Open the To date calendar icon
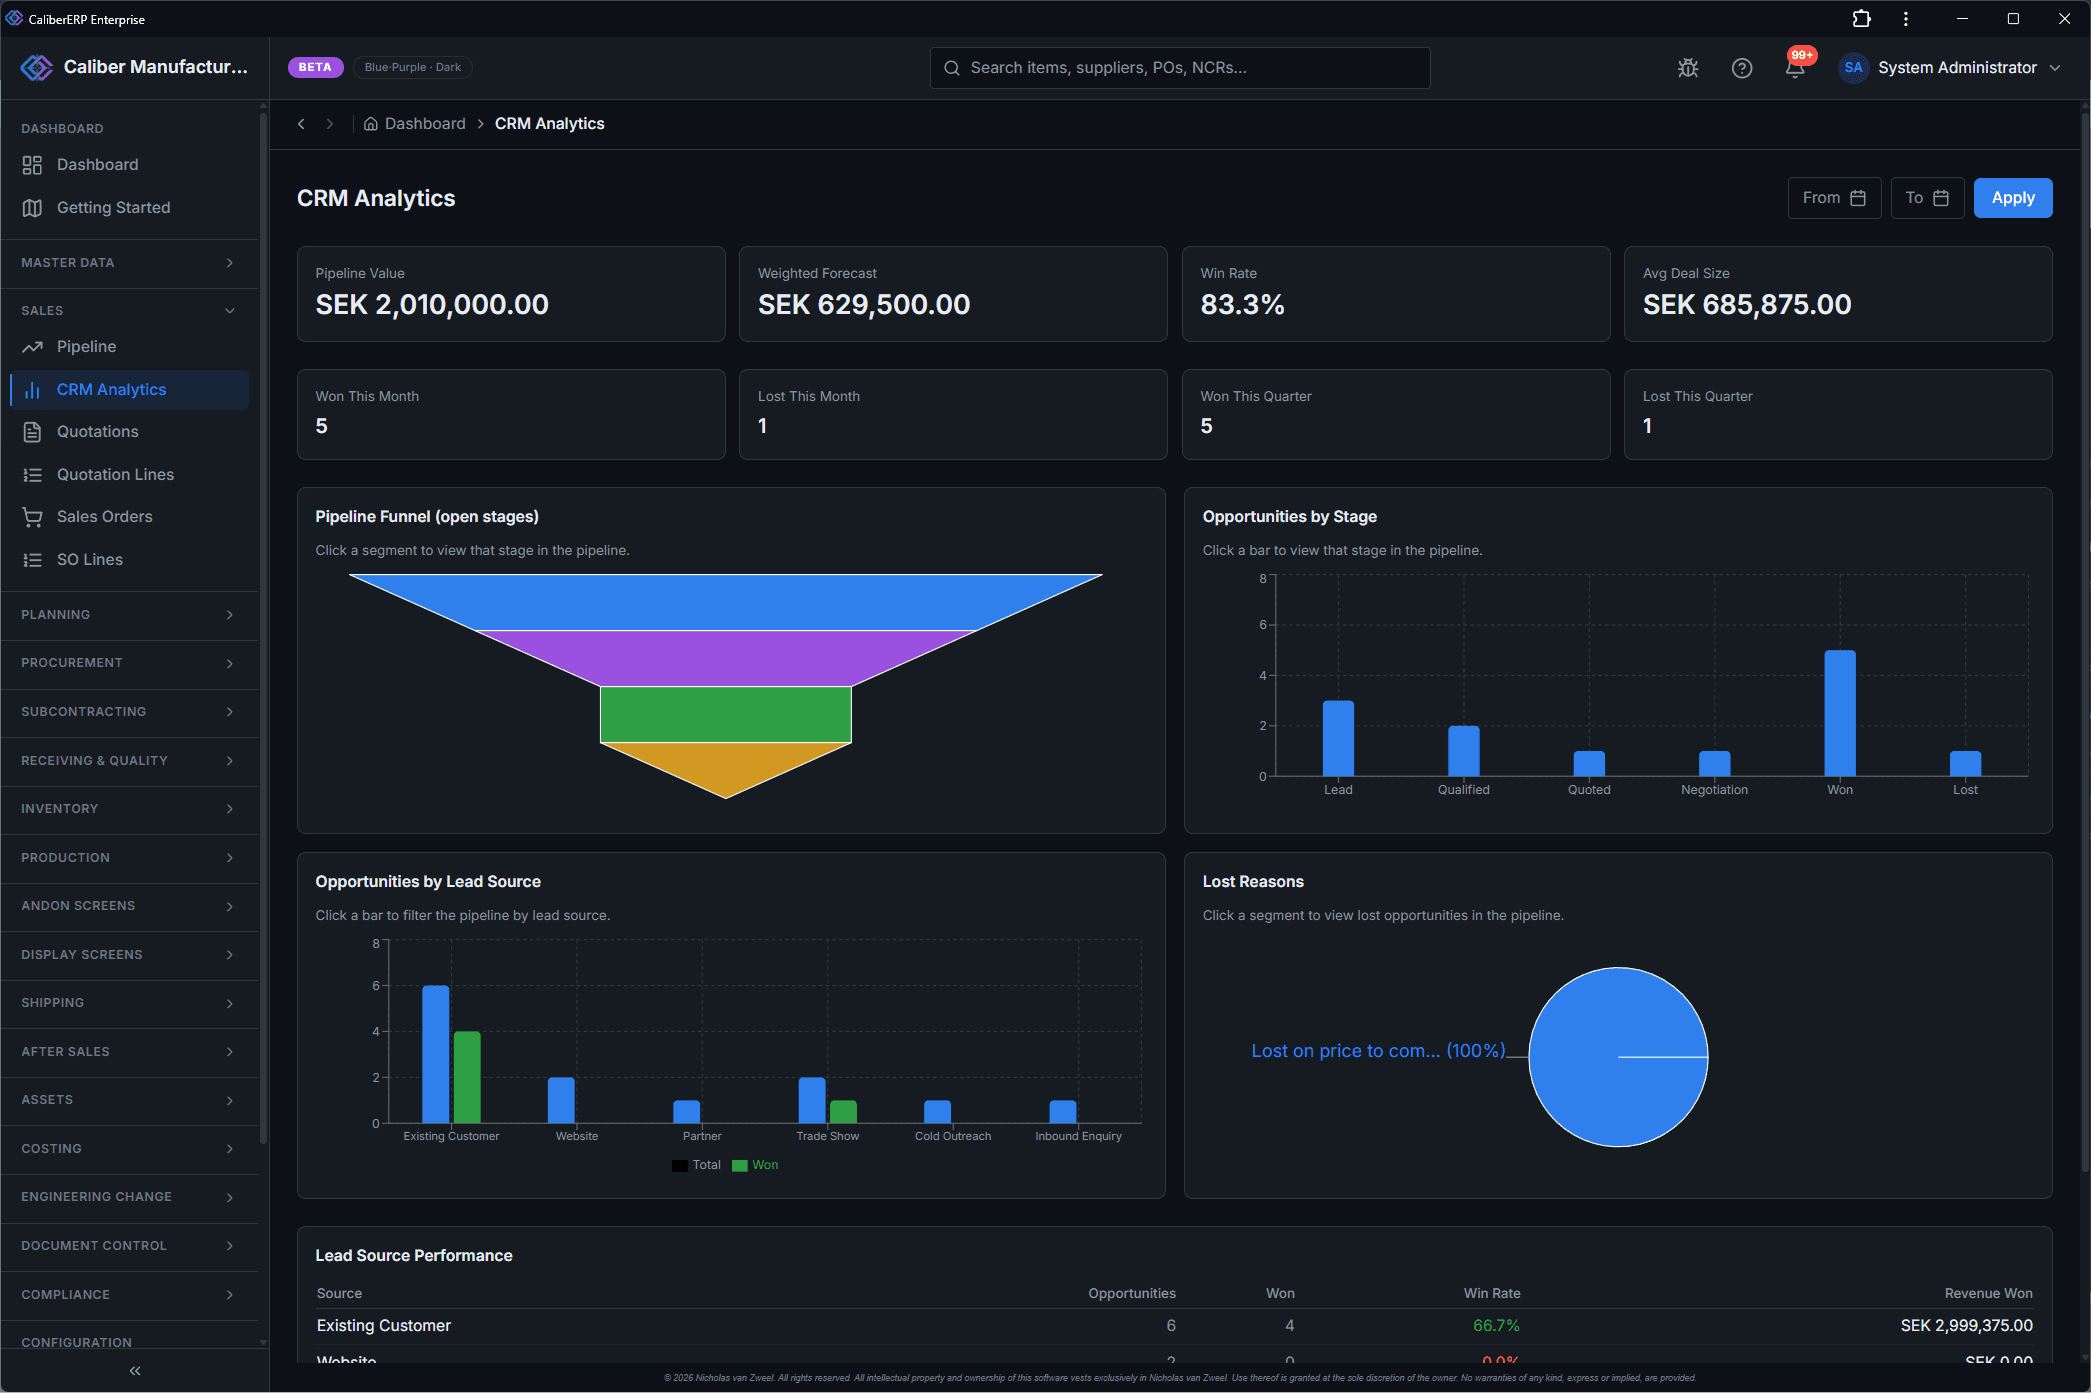 pyautogui.click(x=1941, y=198)
